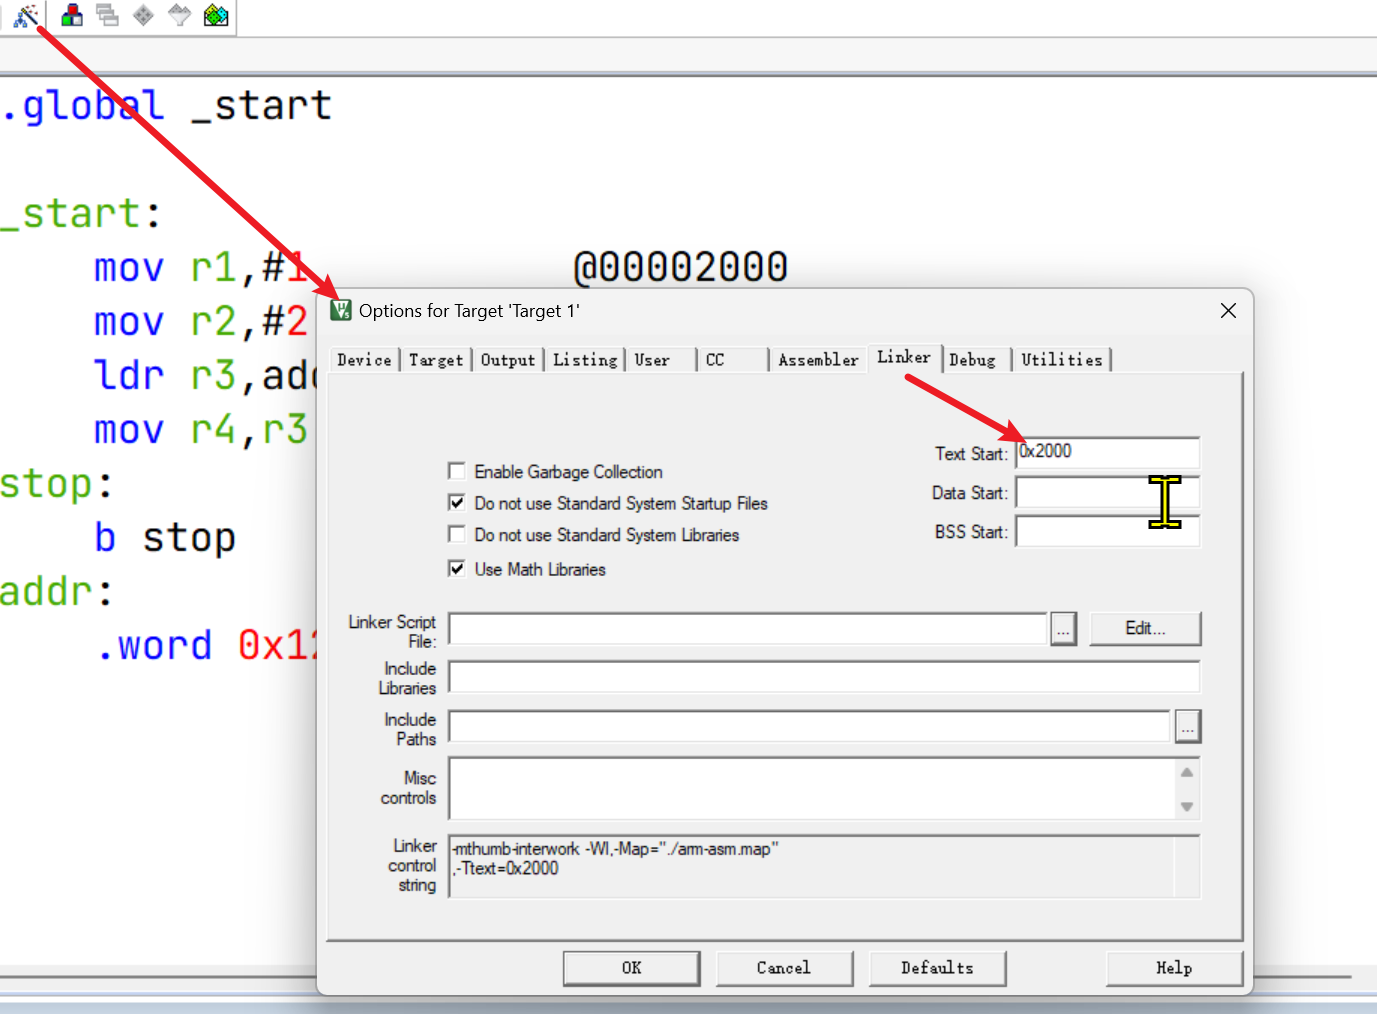
Task: Click the greyed stacked windows toolbar icon
Action: click(x=108, y=15)
